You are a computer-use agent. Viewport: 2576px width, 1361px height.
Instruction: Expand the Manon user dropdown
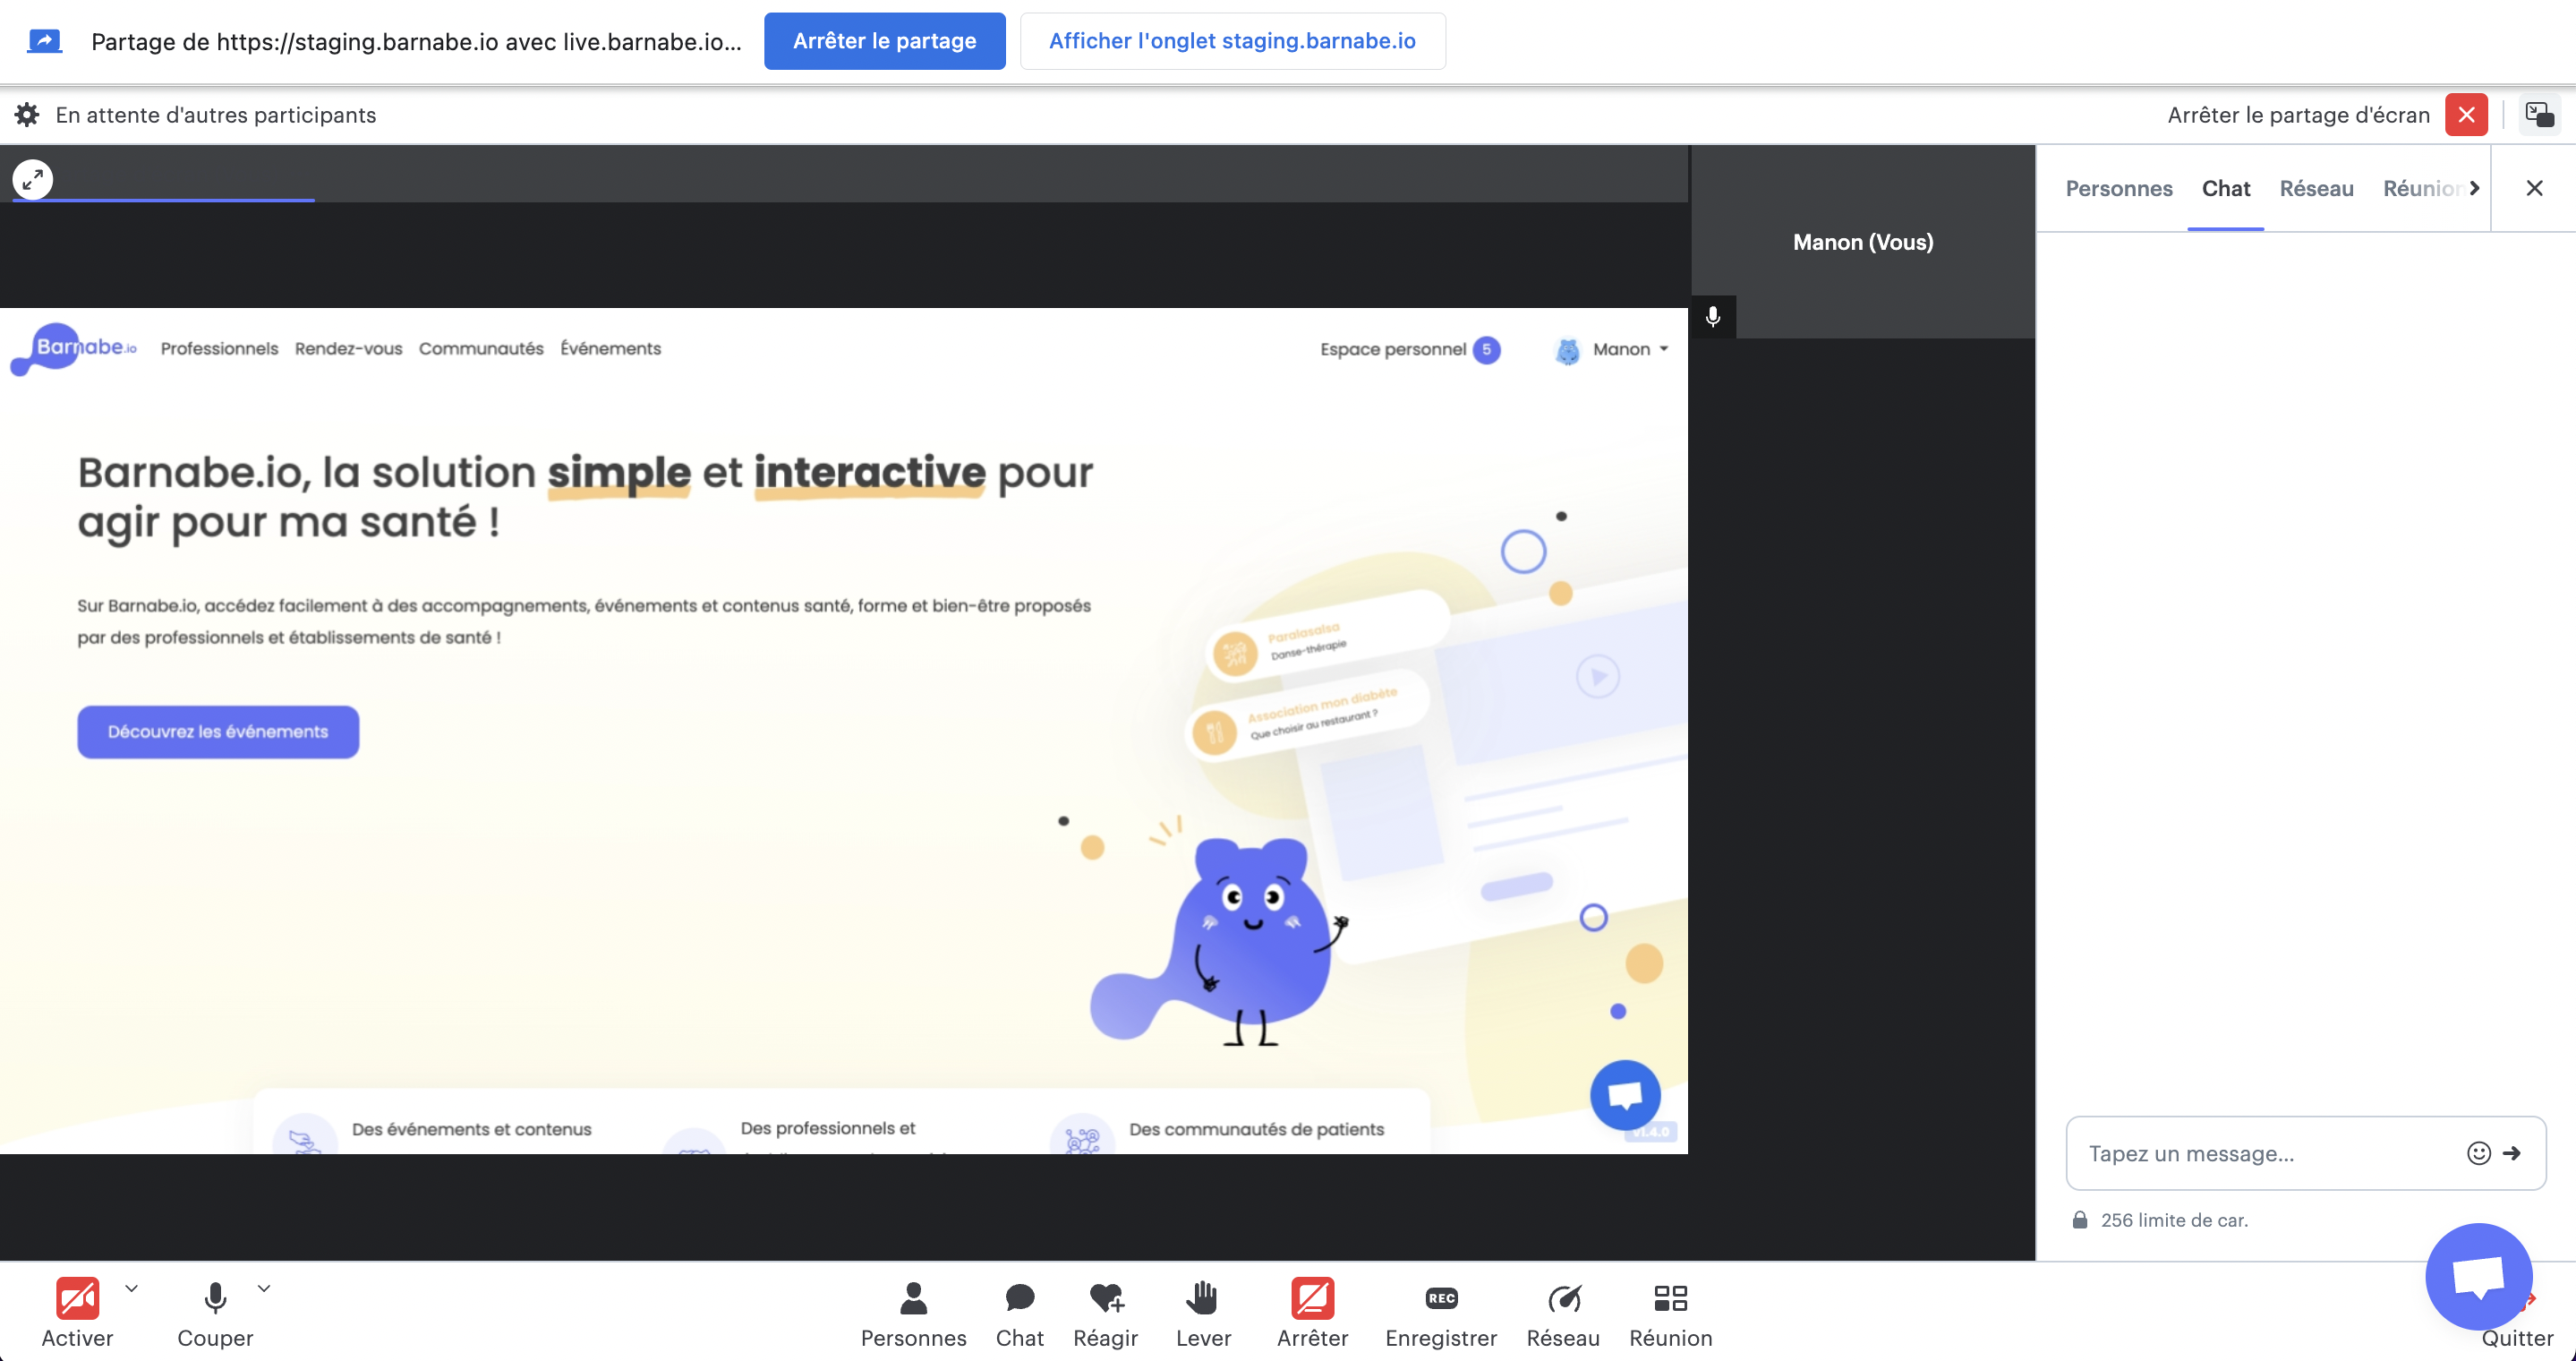tap(1631, 349)
